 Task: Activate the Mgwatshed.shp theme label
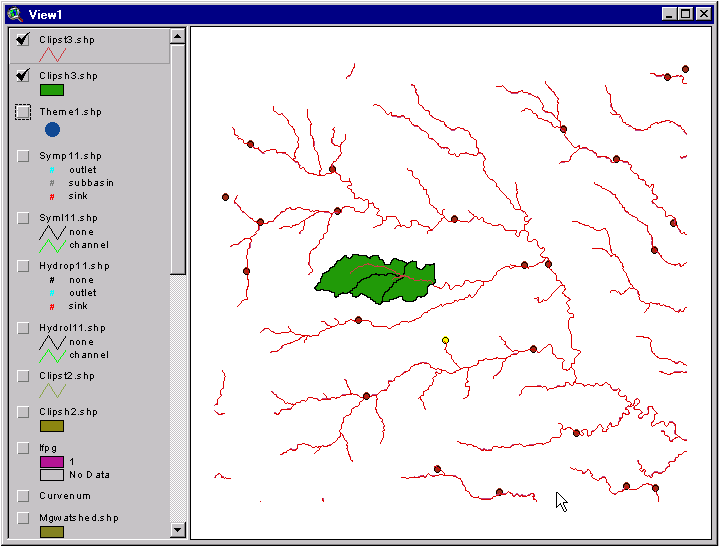point(79,518)
